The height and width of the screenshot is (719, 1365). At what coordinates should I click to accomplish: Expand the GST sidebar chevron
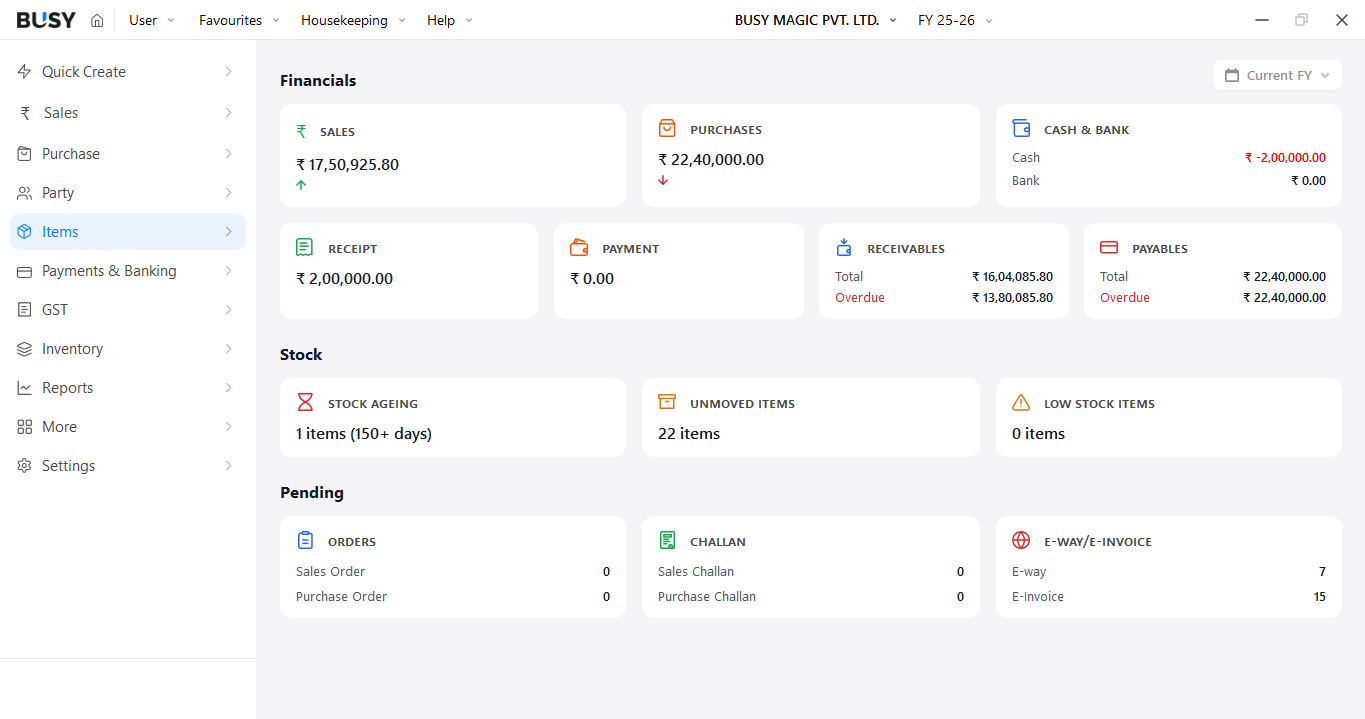coord(228,310)
